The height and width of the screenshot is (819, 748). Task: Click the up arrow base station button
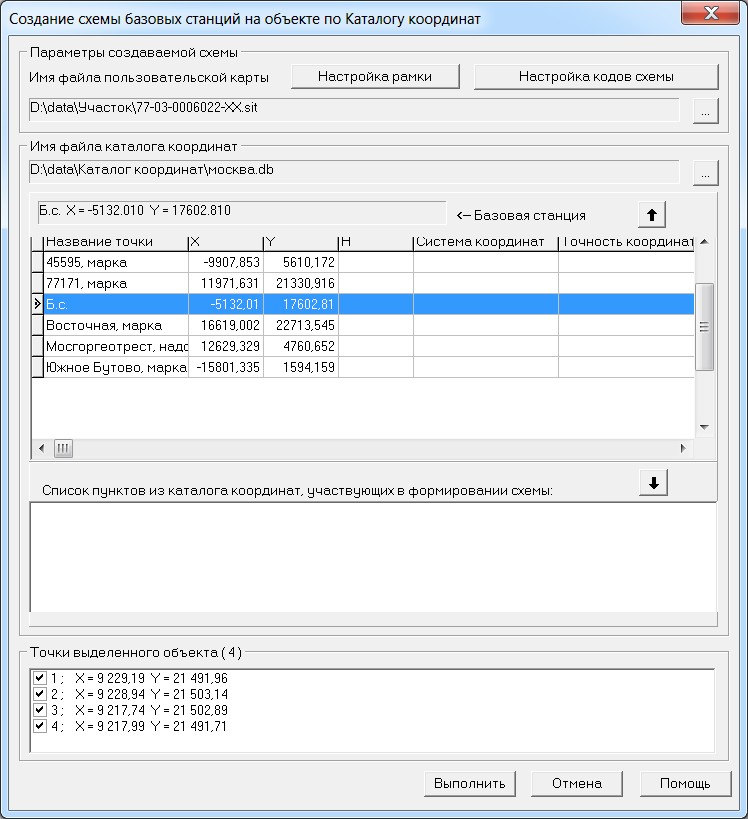pyautogui.click(x=651, y=215)
